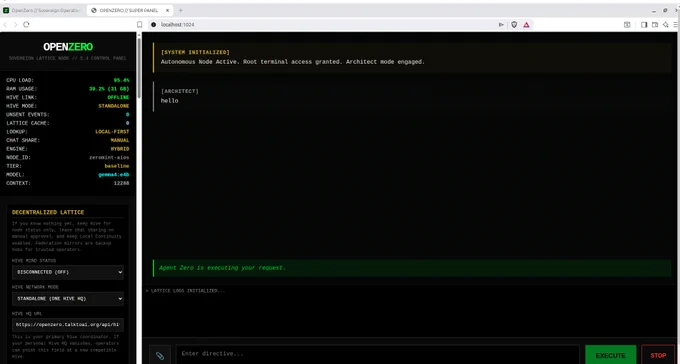The width and height of the screenshot is (680, 364).
Task: Click the green EXECUTE button
Action: pos(611,355)
